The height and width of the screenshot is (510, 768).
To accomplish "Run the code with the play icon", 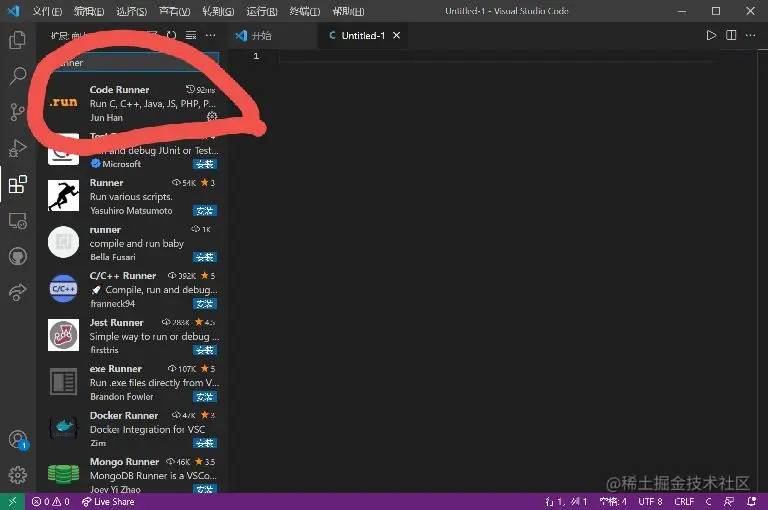I will 711,35.
